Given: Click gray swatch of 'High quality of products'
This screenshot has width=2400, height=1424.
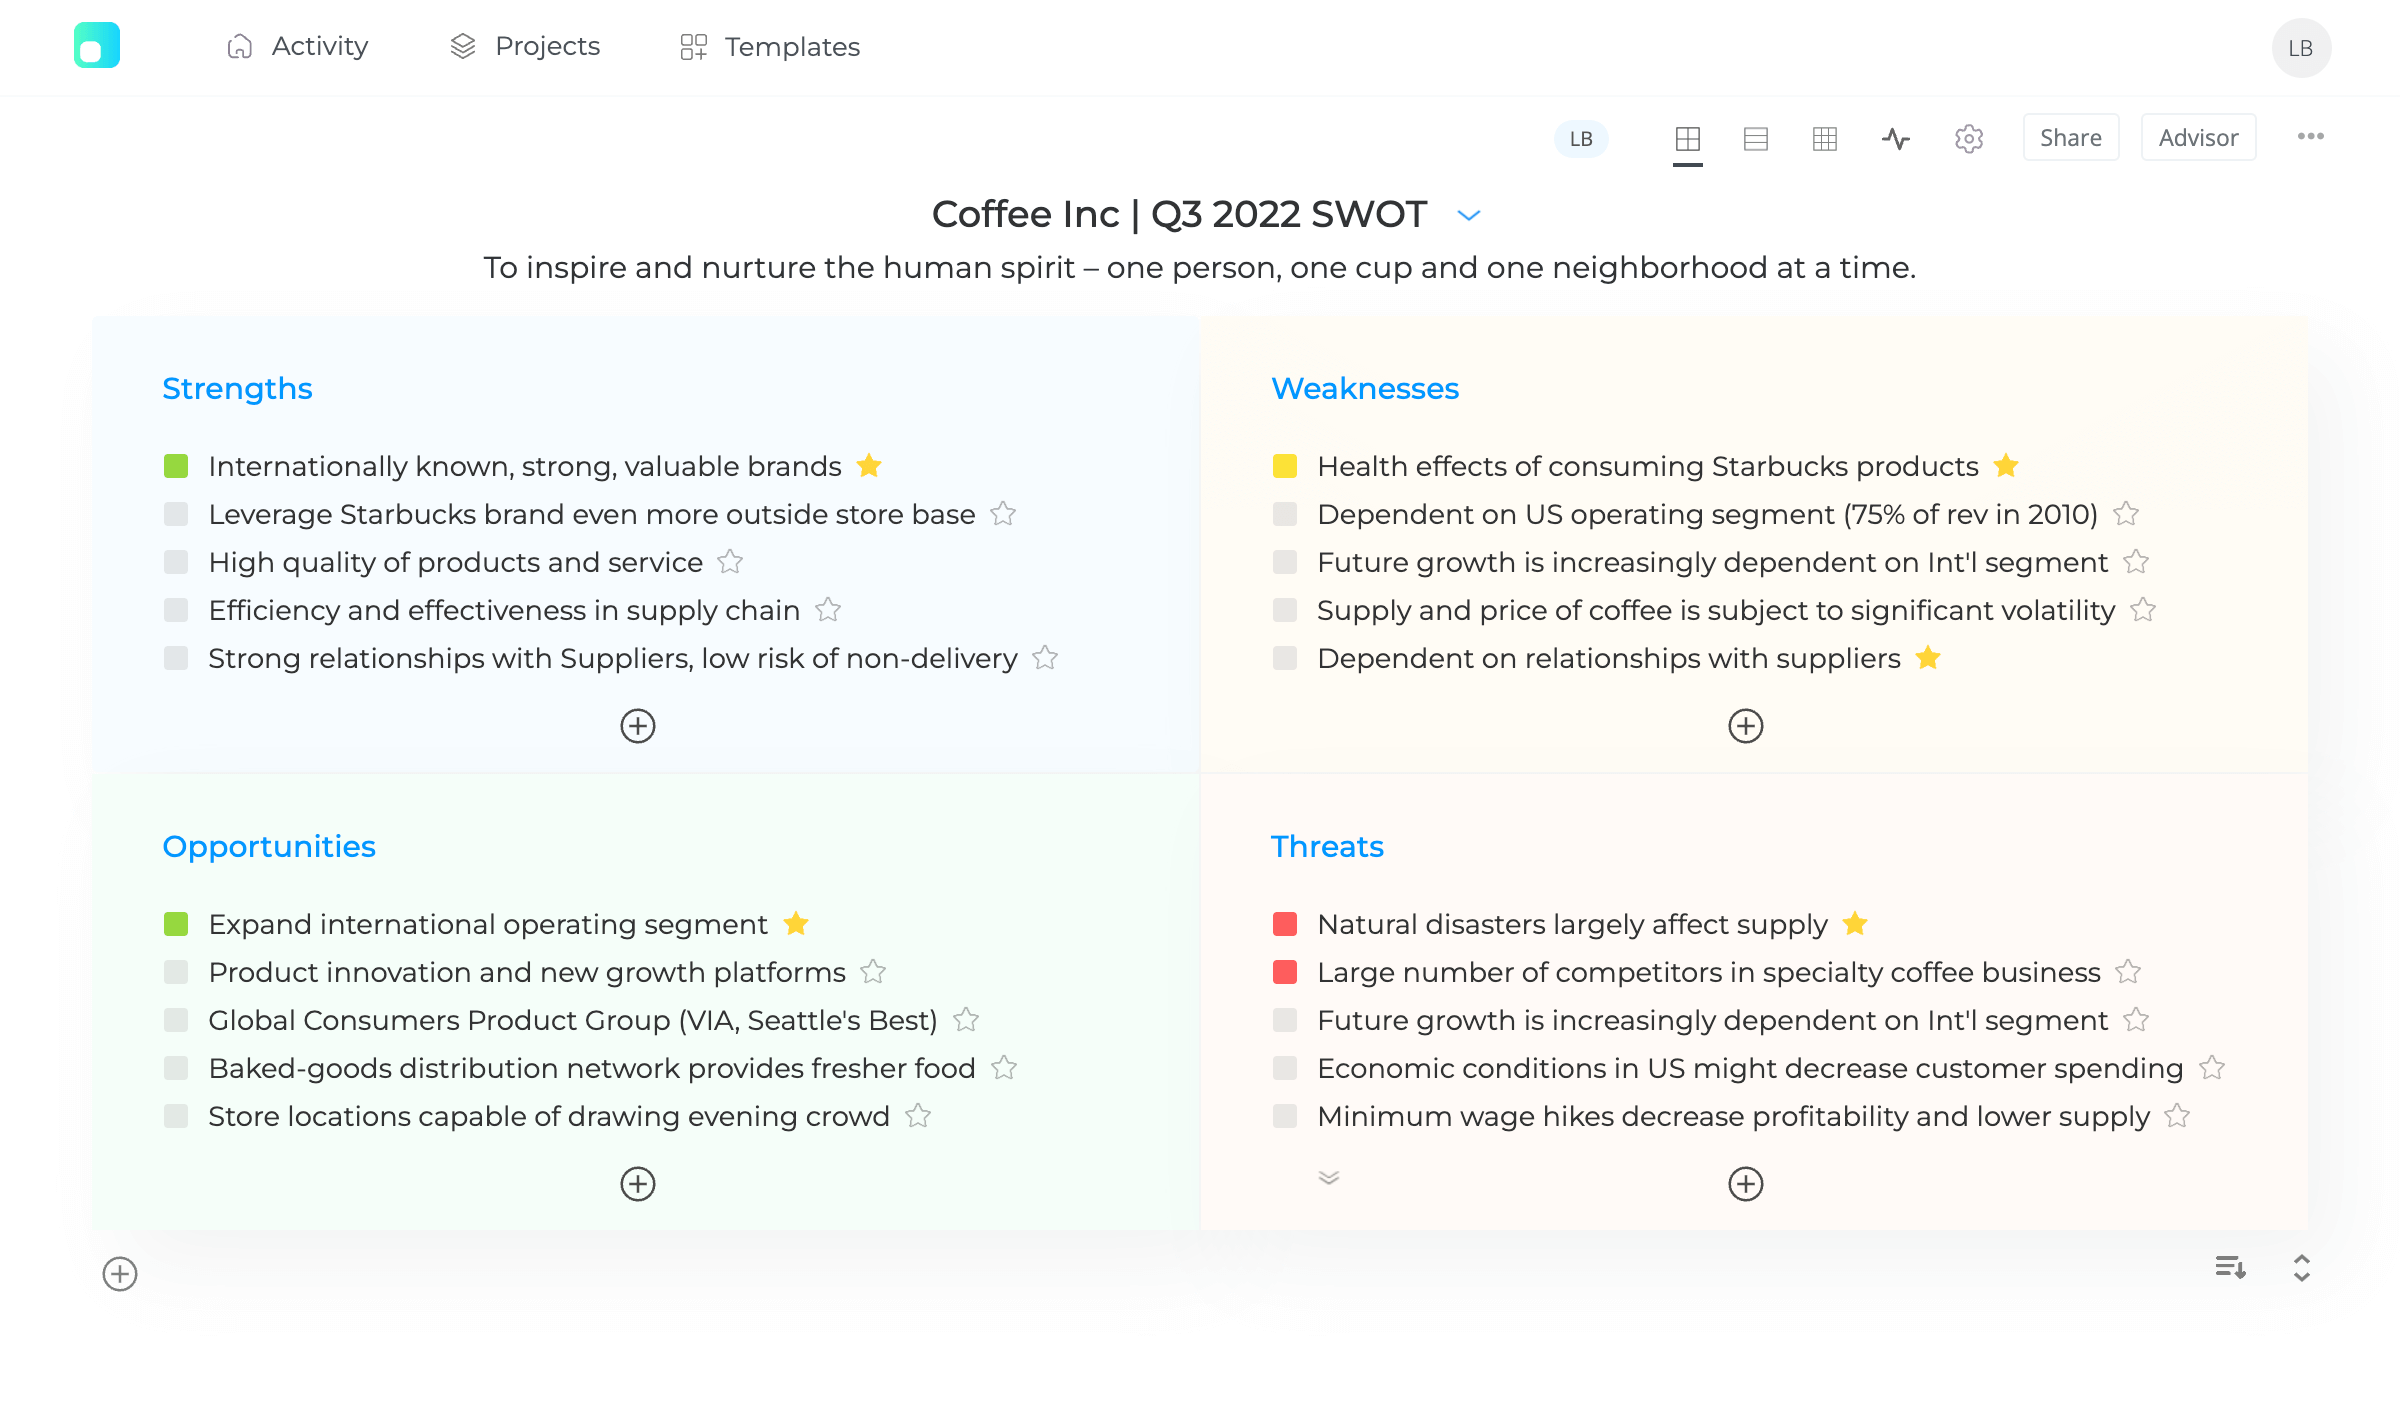Looking at the screenshot, I should (x=176, y=562).
